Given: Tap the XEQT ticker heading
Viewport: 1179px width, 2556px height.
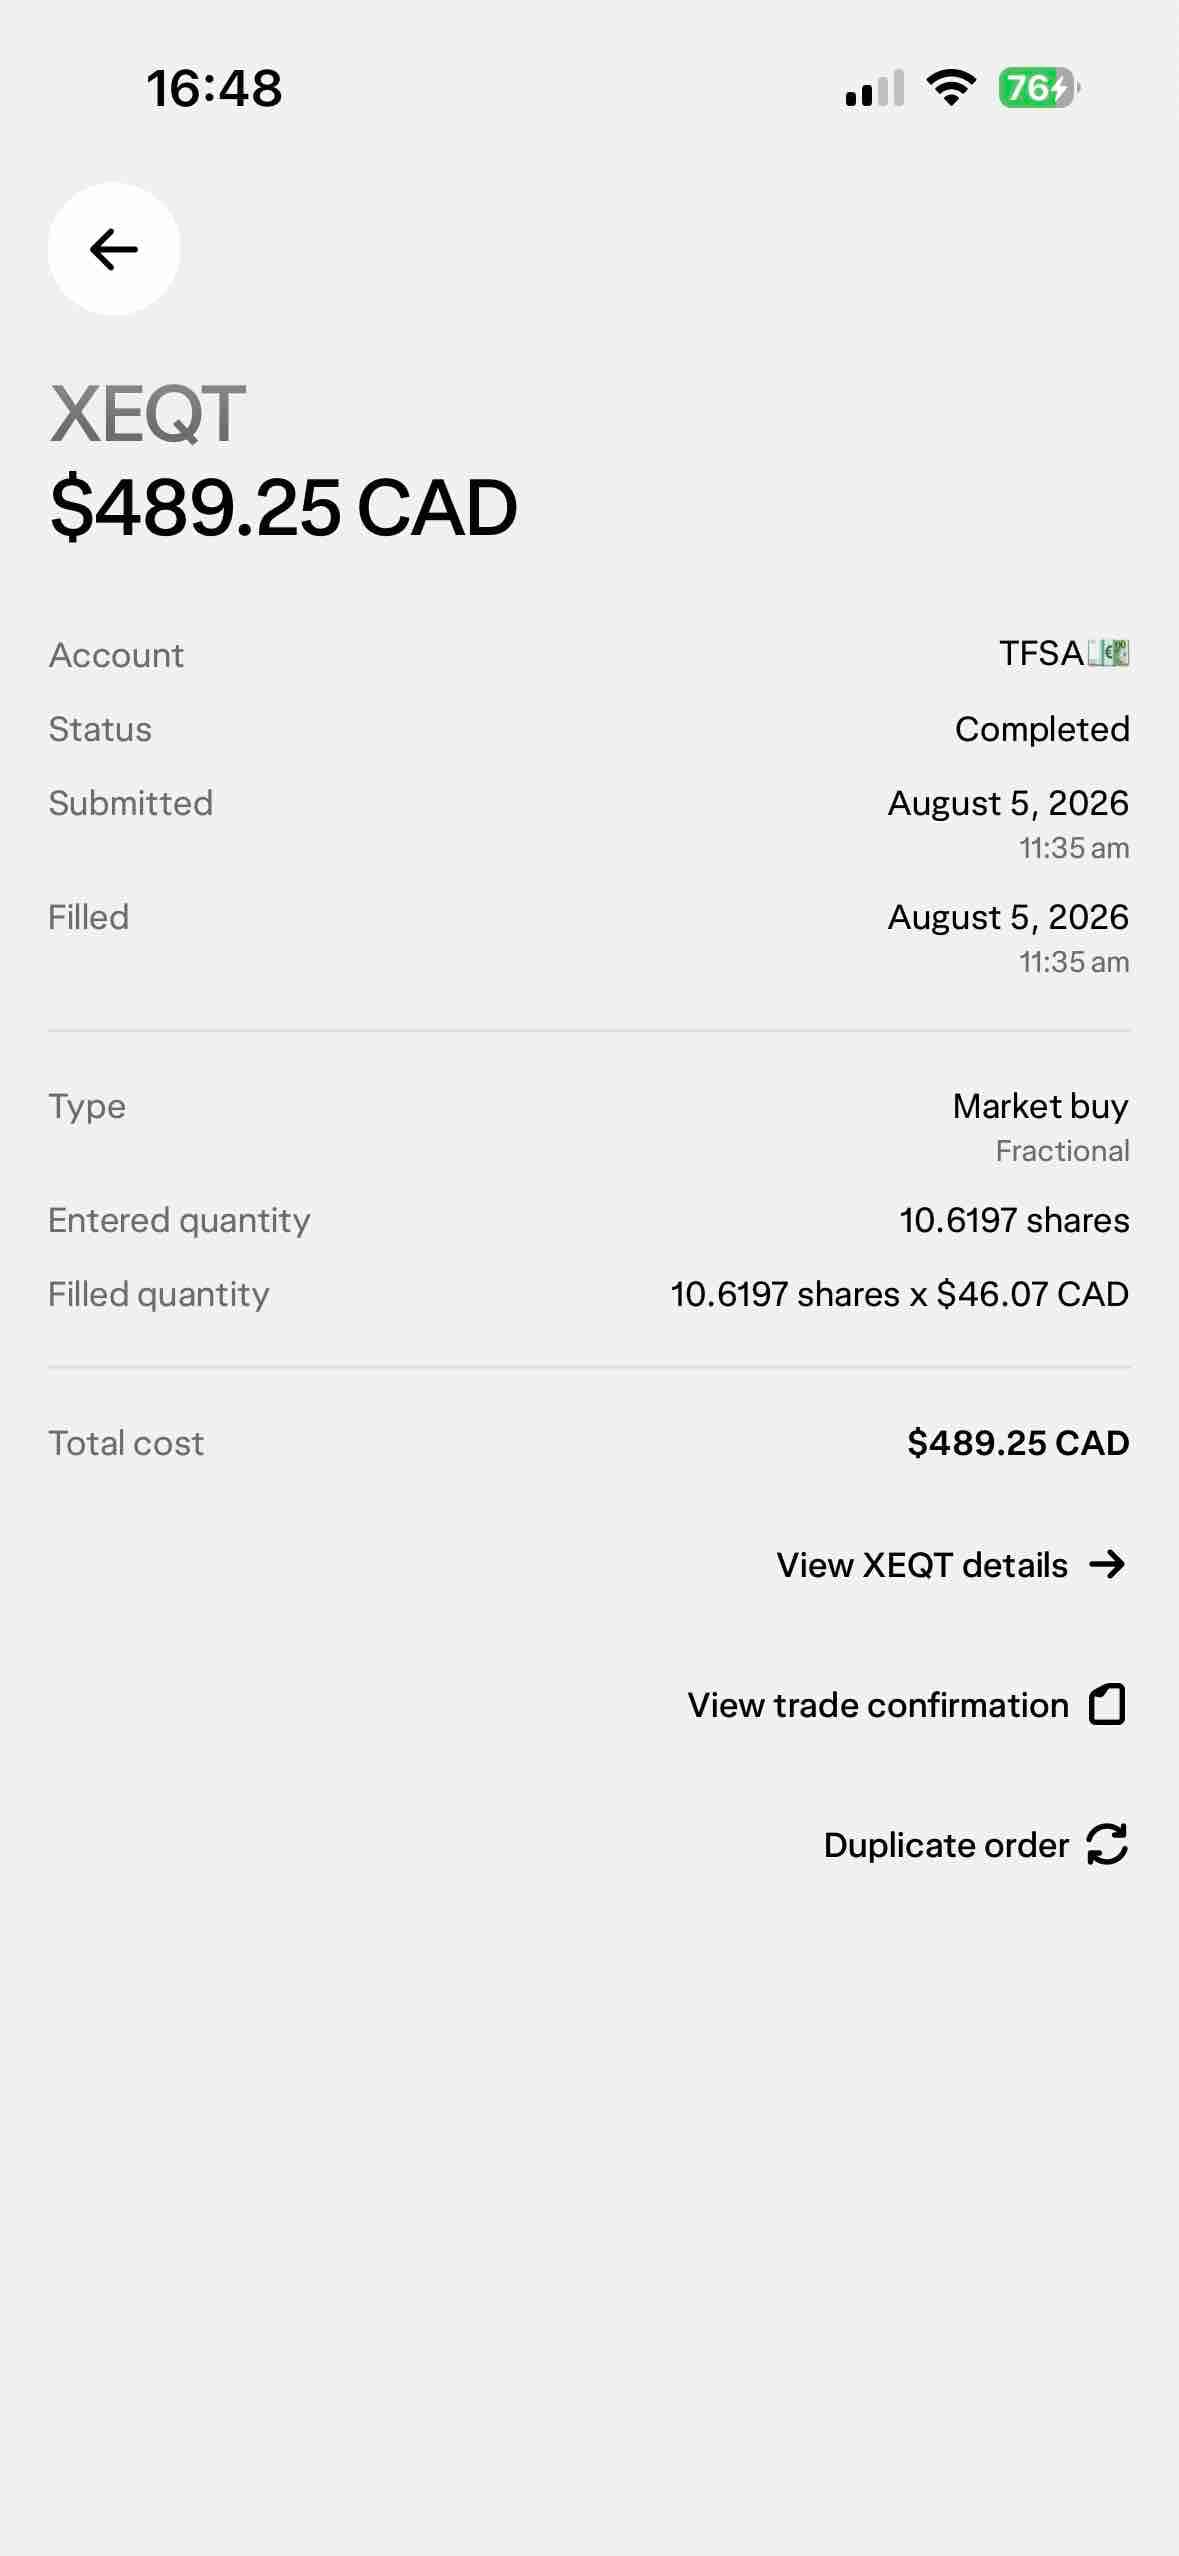Looking at the screenshot, I should 148,414.
